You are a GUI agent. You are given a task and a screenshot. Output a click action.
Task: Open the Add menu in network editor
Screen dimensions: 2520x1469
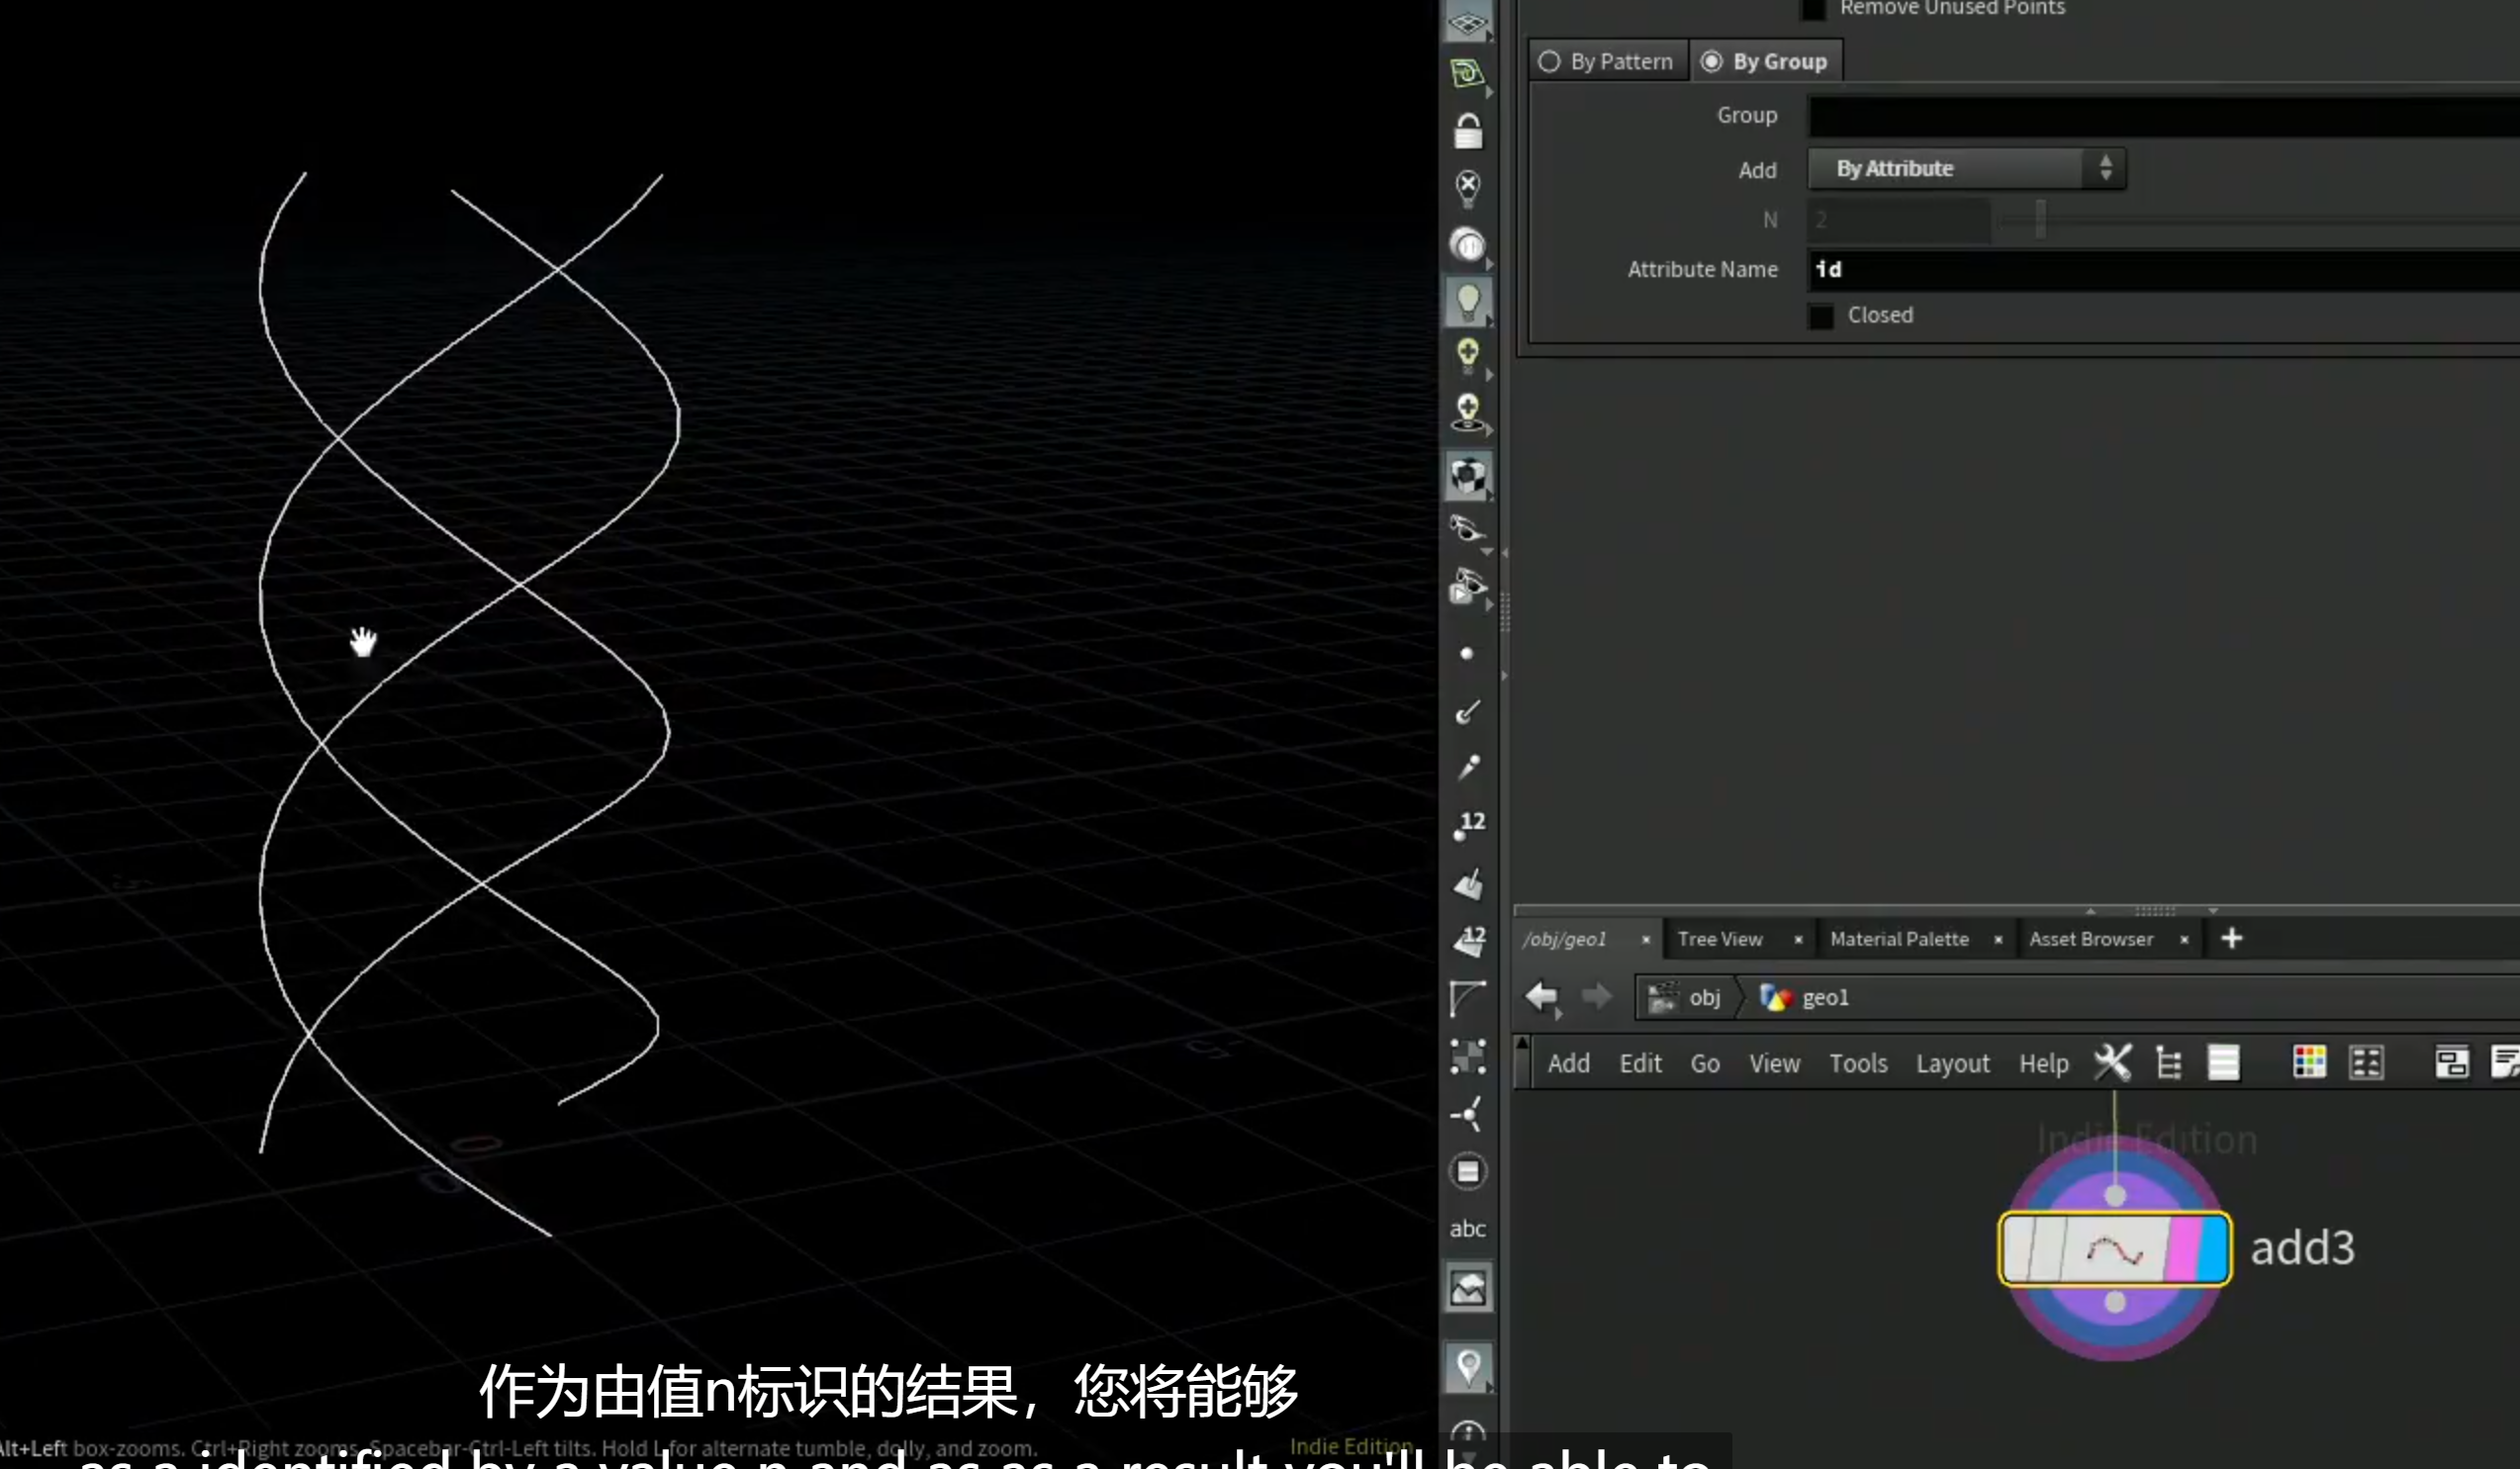pyautogui.click(x=1568, y=1064)
